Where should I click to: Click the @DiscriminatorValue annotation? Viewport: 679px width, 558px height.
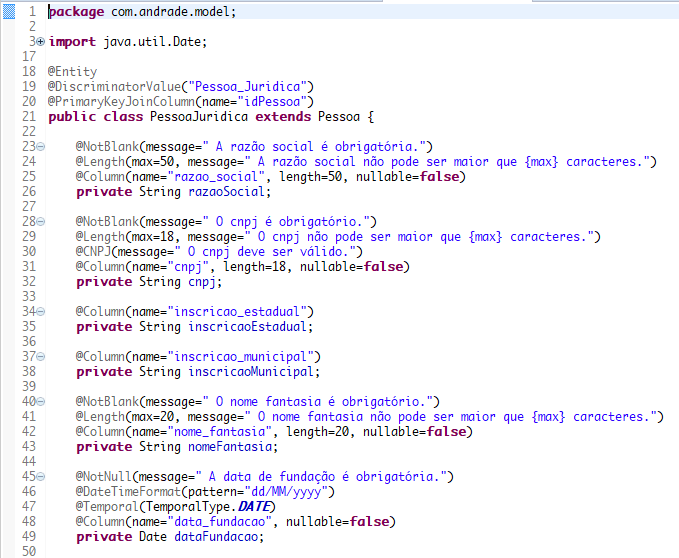(x=114, y=87)
